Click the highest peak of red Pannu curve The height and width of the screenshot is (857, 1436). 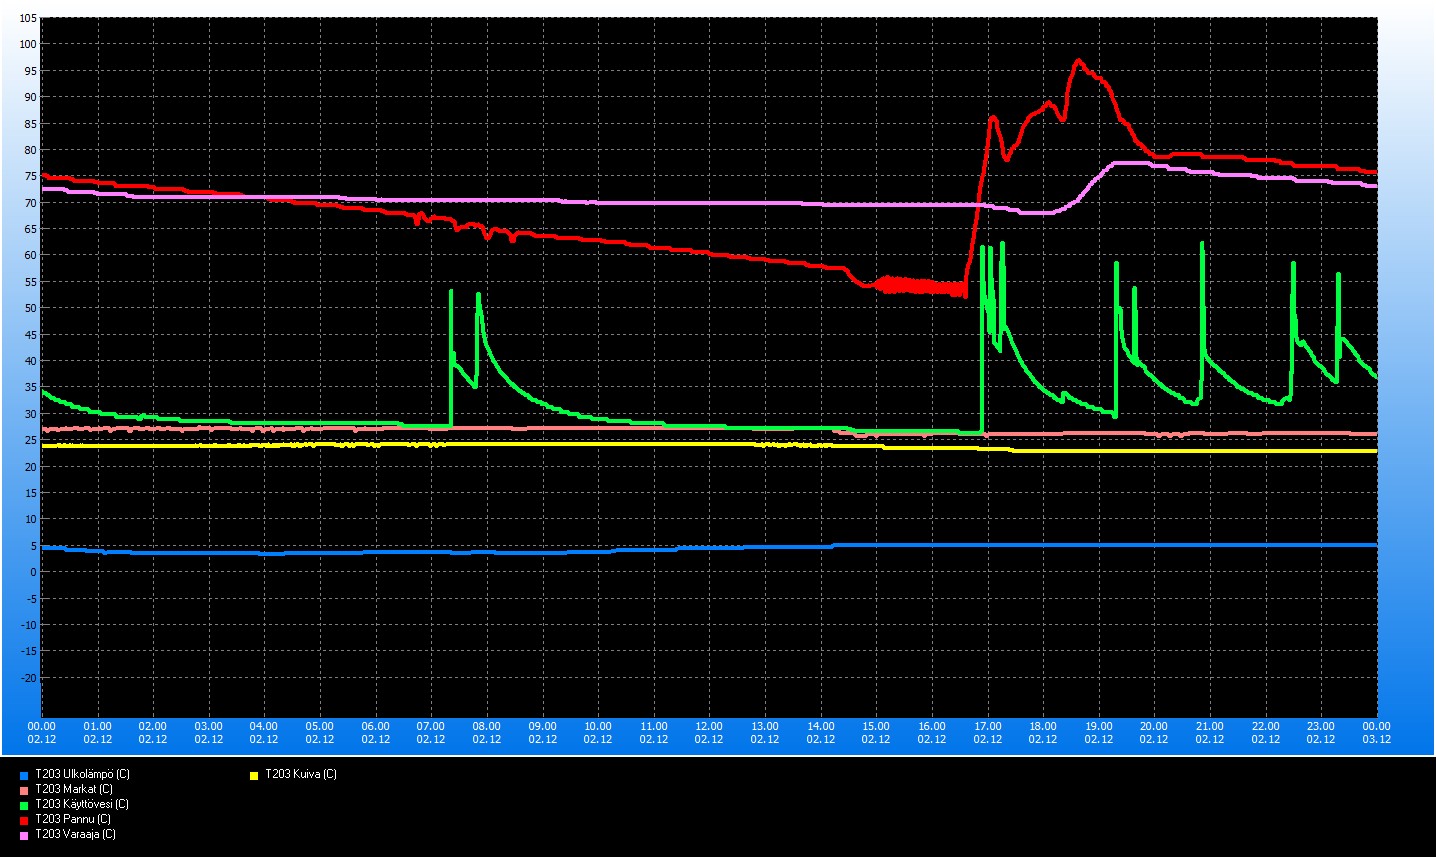1078,61
